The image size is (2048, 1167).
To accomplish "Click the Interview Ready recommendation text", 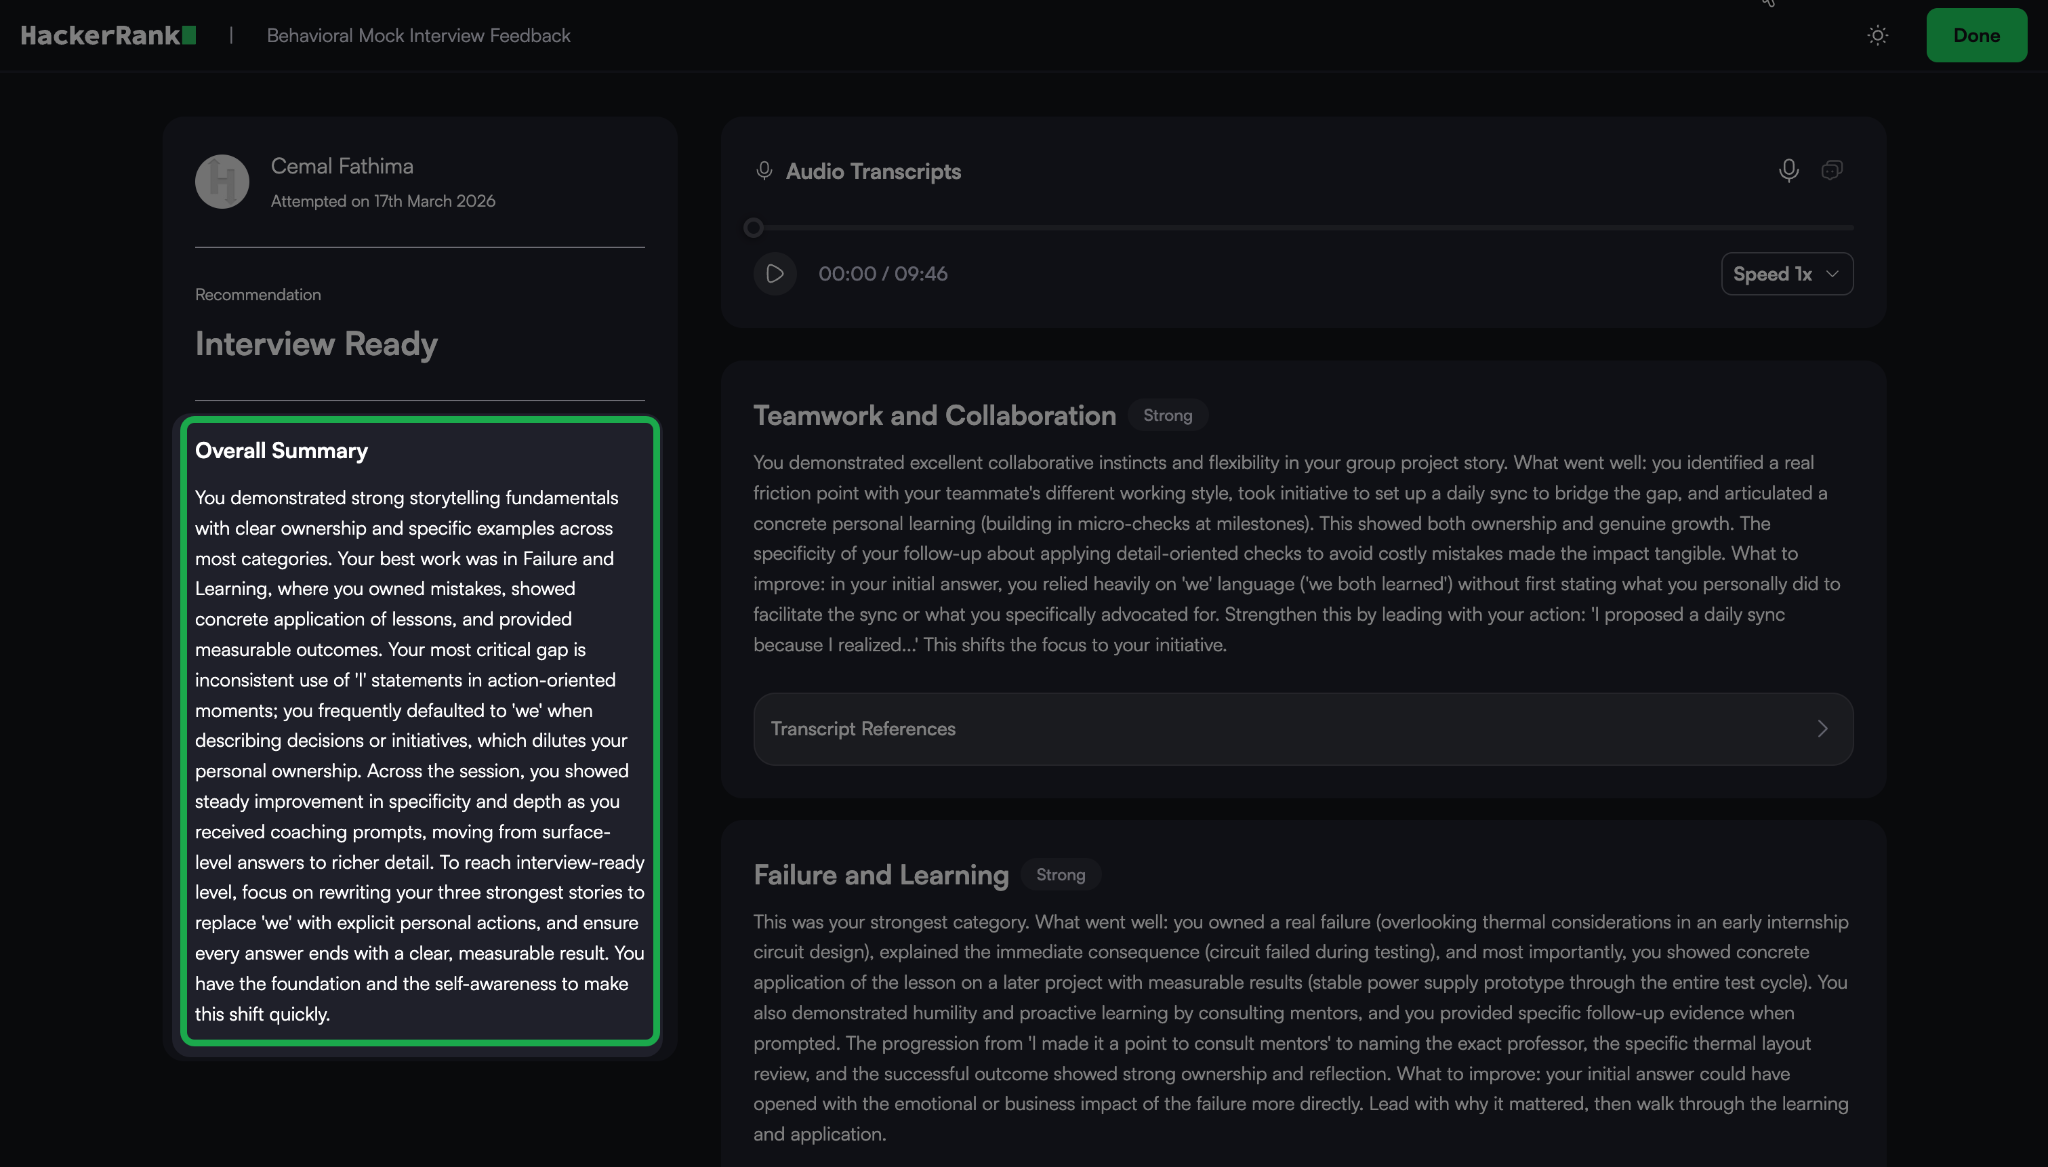I will [x=316, y=343].
